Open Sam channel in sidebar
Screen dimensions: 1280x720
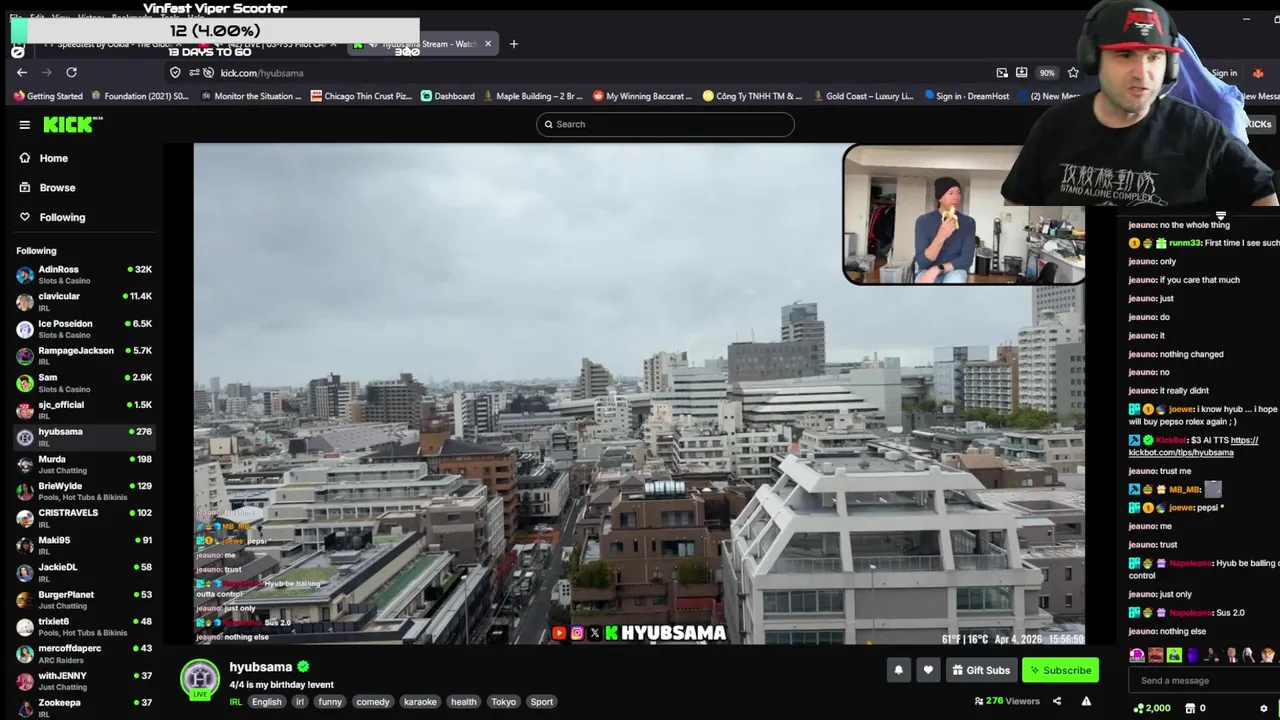[x=84, y=382]
